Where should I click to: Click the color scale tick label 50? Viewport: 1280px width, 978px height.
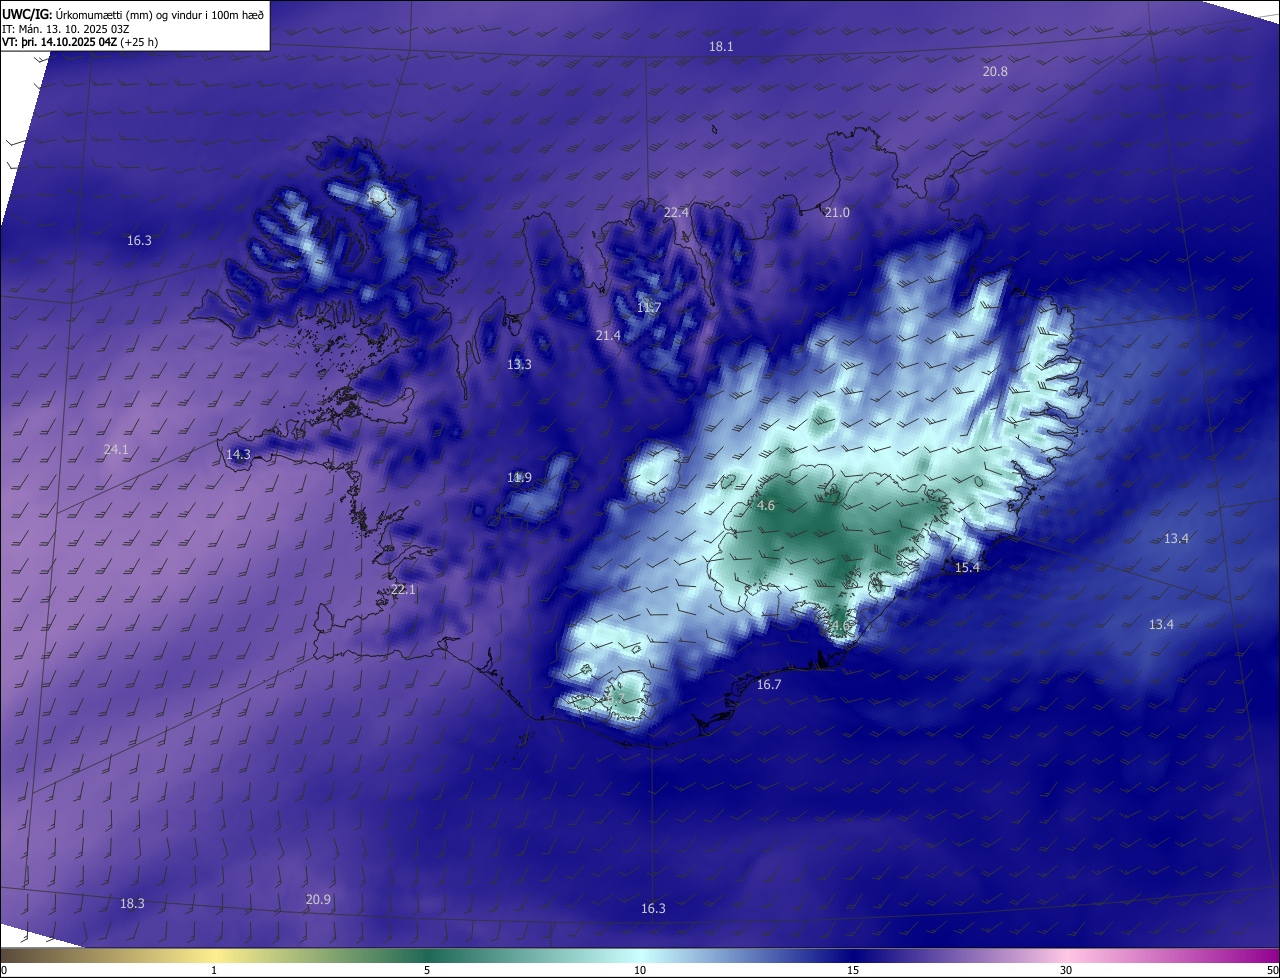tap(1272, 970)
